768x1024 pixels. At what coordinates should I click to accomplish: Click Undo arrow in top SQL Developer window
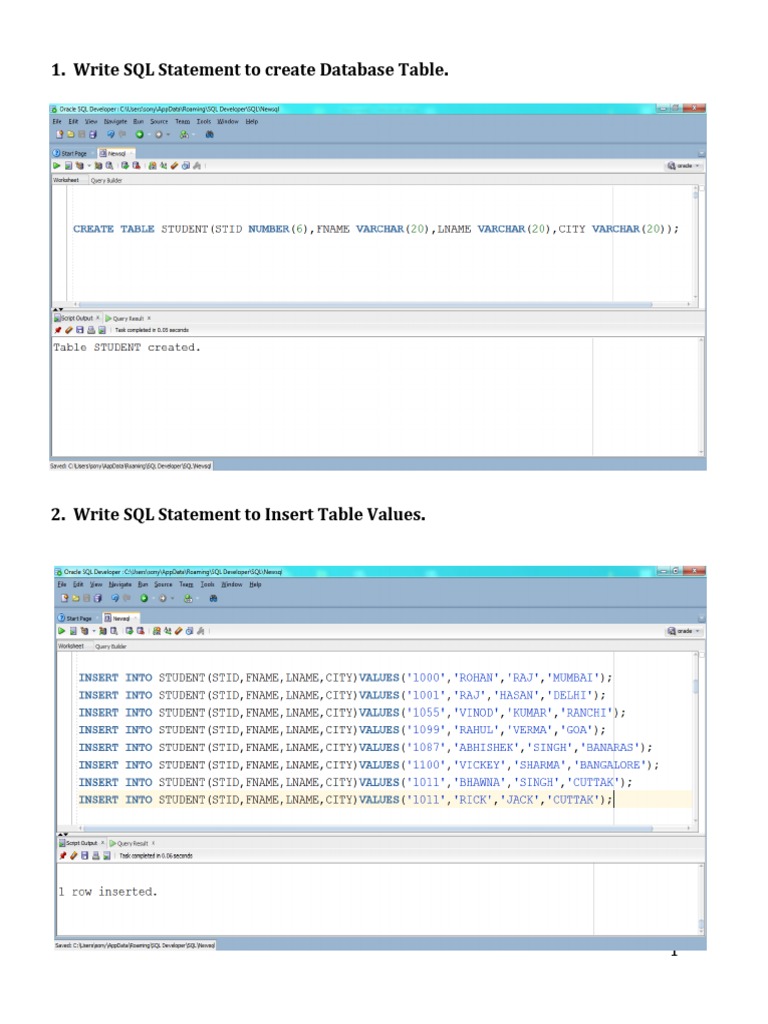[110, 134]
